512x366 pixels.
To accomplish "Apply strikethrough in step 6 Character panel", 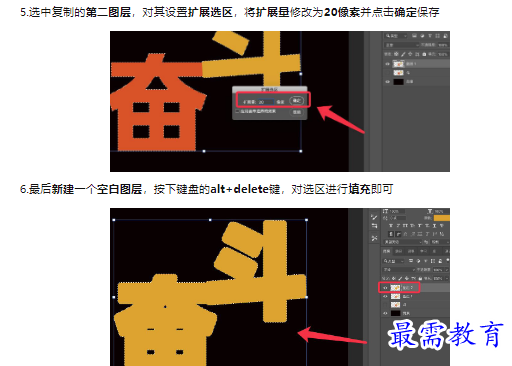I will coord(442,226).
